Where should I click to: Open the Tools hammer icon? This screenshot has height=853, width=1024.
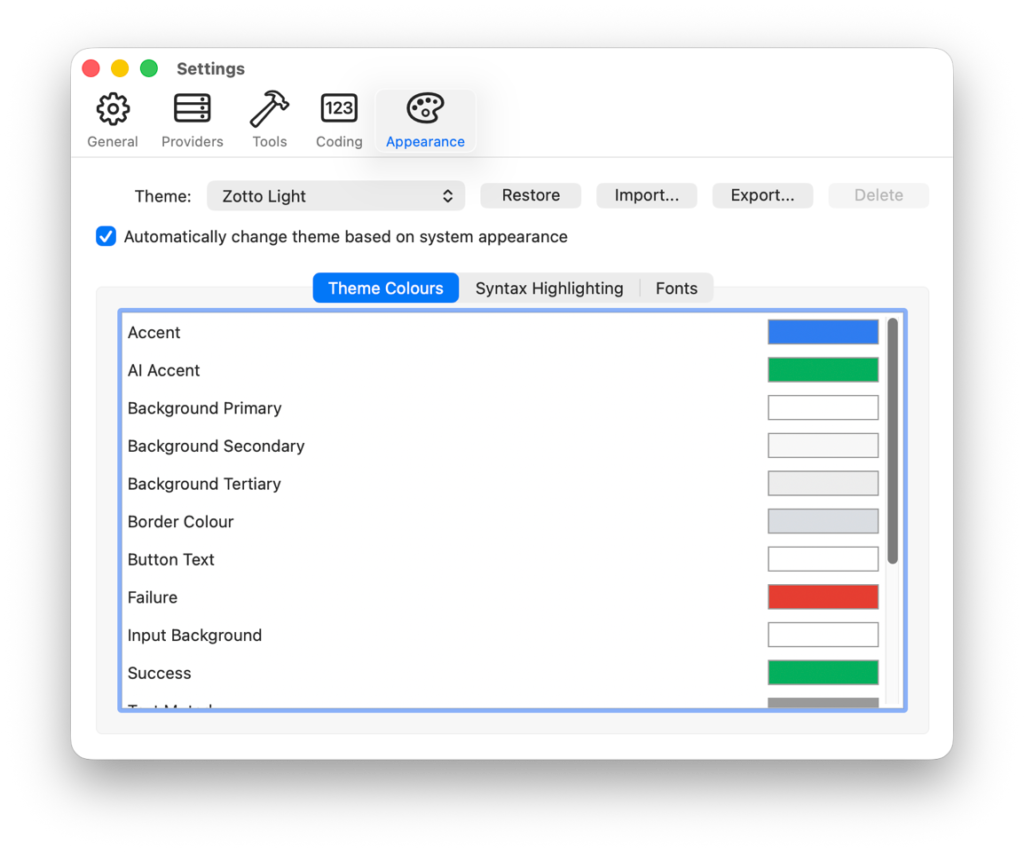point(269,109)
